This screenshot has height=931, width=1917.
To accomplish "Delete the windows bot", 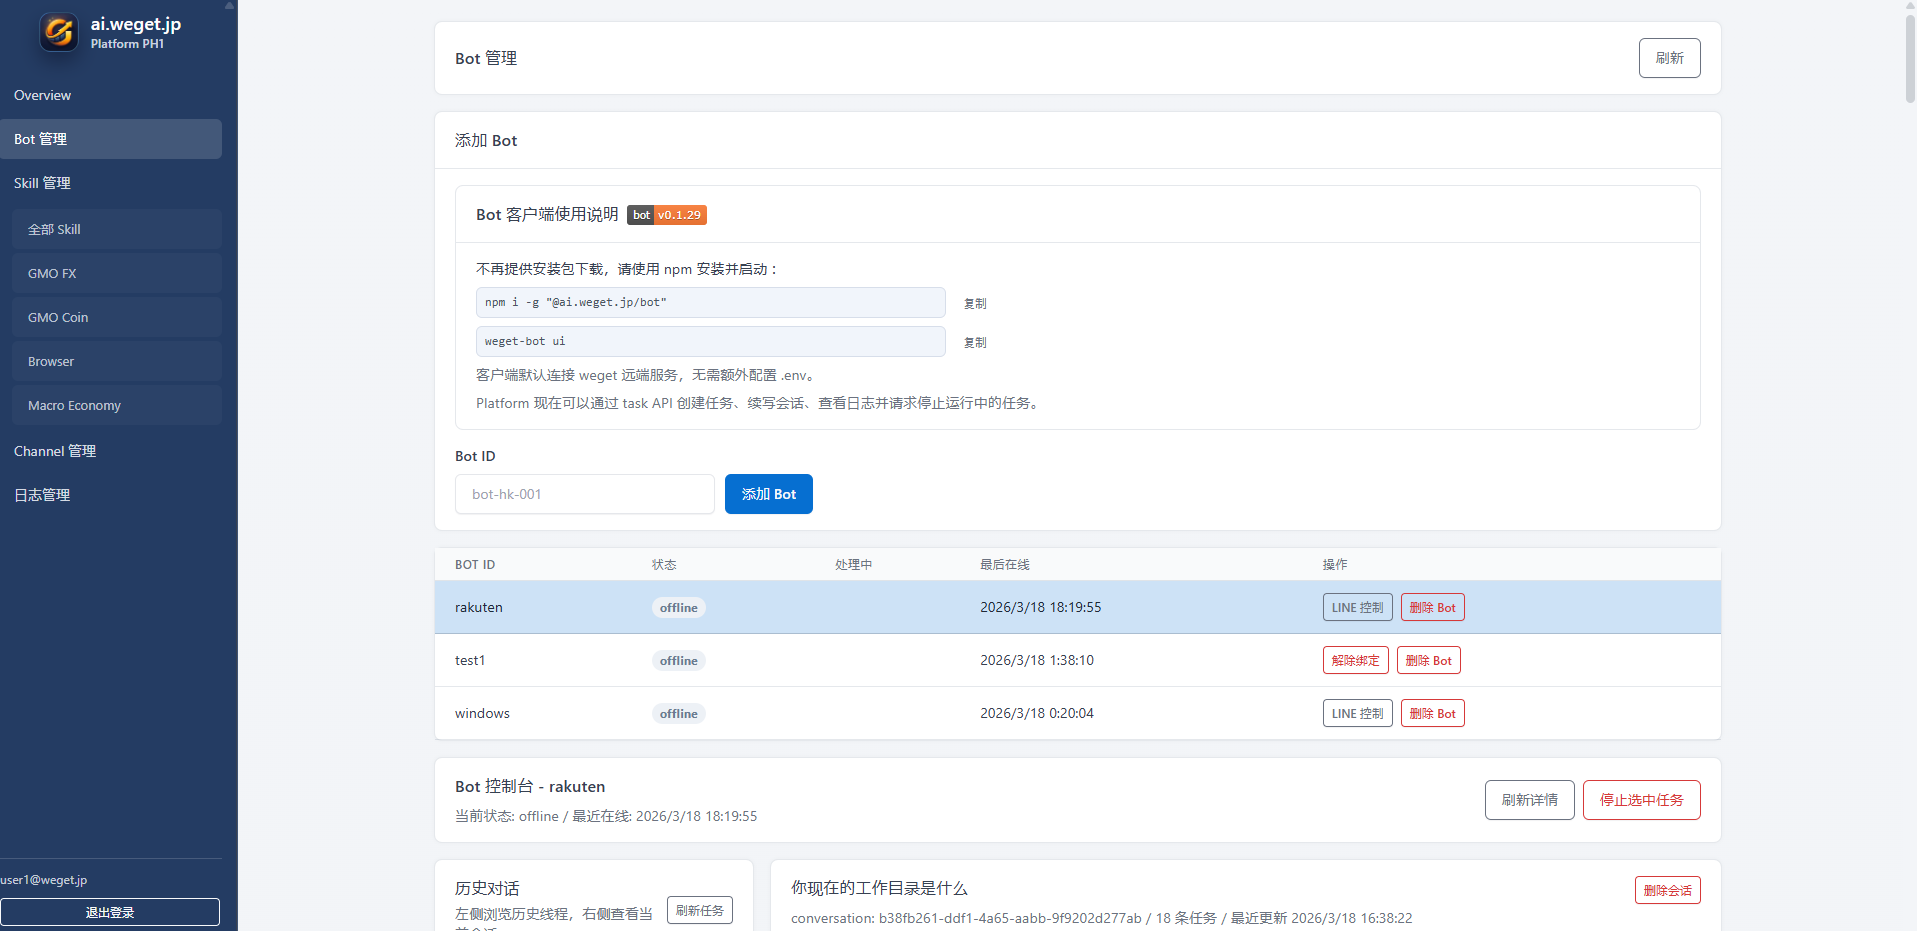I will 1432,713.
